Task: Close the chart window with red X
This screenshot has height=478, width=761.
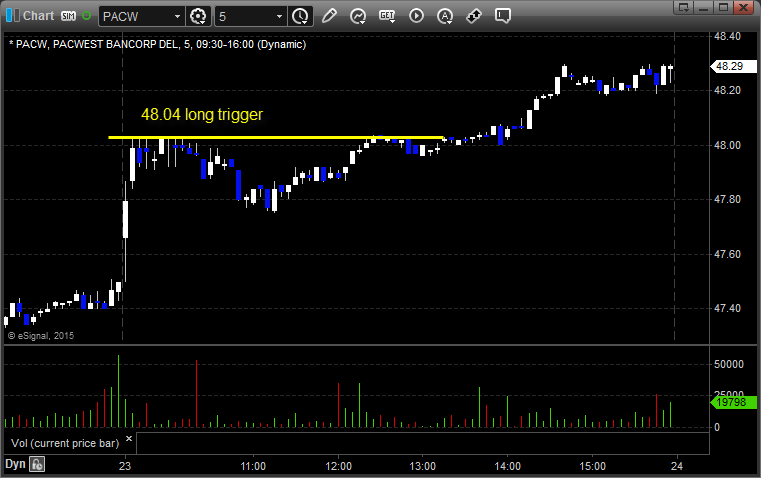Action: [744, 7]
